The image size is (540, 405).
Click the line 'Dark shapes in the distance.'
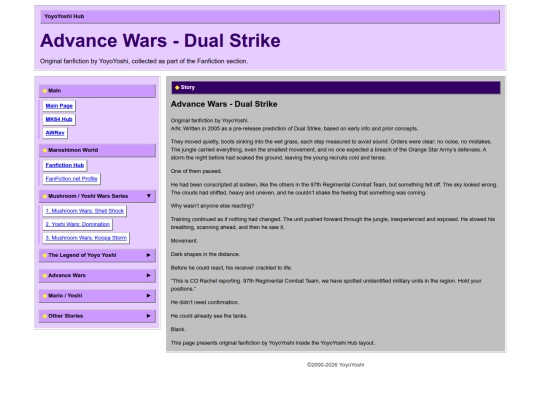[x=205, y=254]
